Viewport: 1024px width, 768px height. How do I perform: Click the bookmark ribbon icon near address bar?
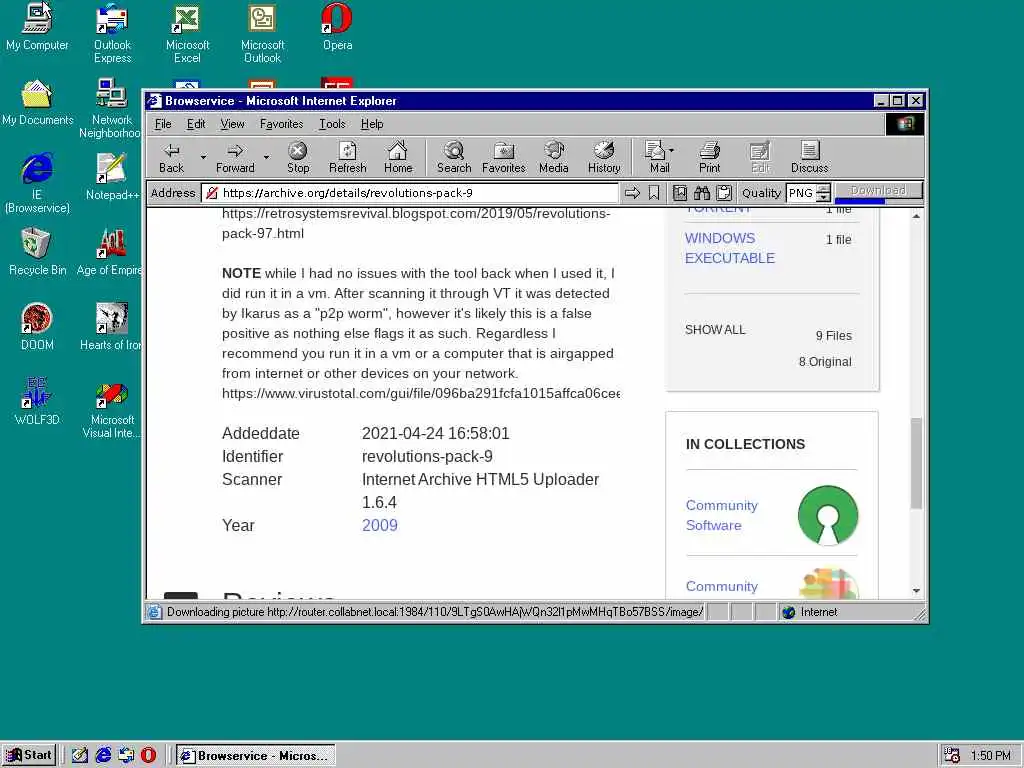pos(654,193)
